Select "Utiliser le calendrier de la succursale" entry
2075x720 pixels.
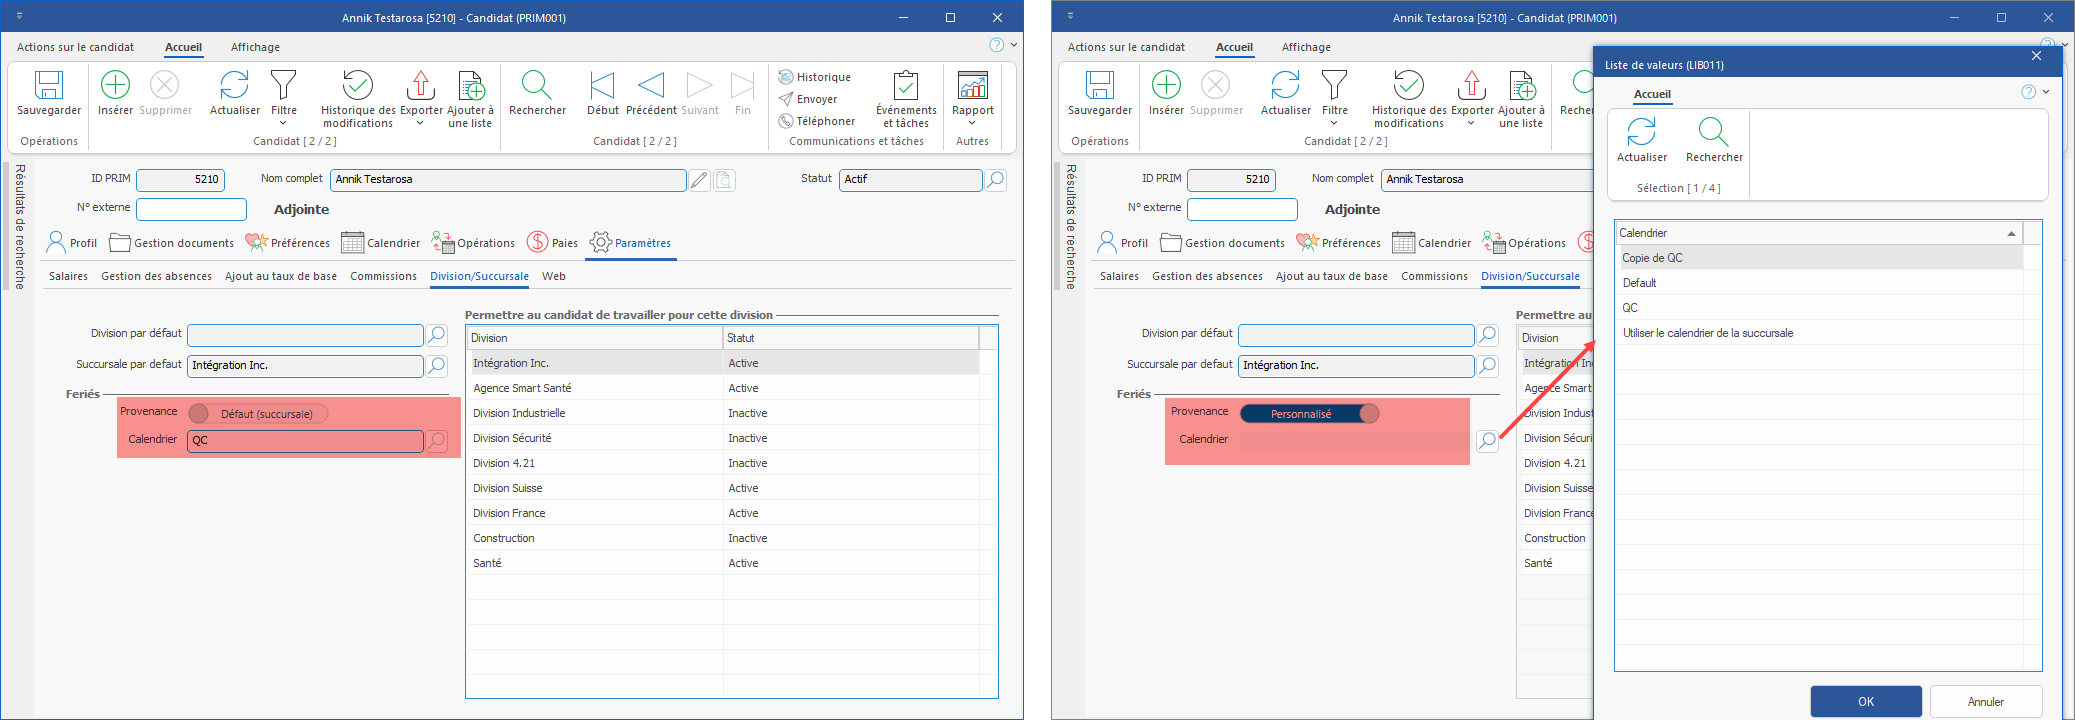1707,333
